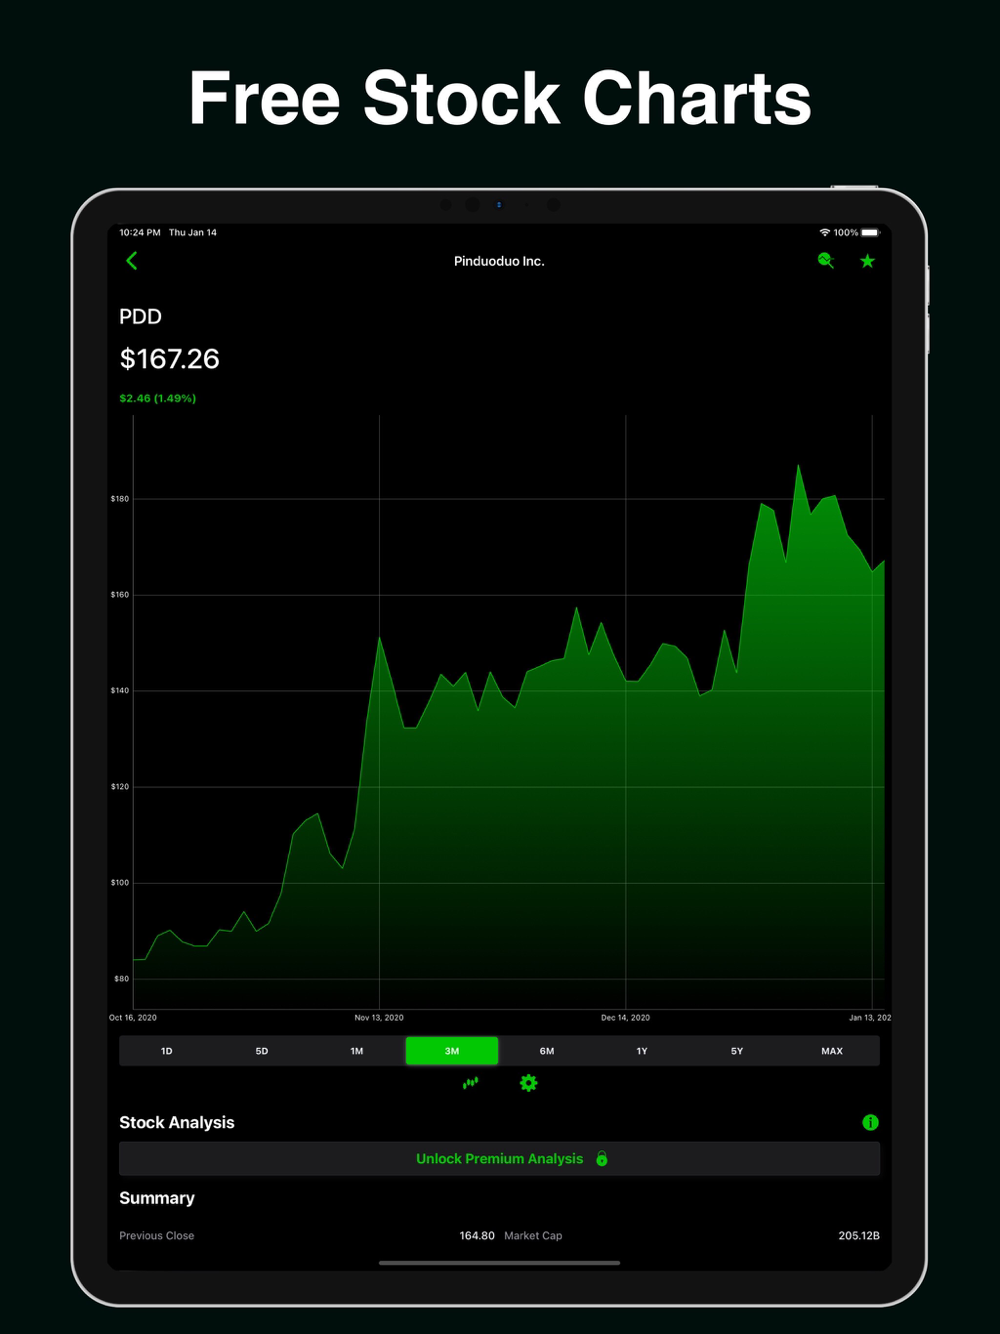Tap the $2.46 (1.49%) change
This screenshot has width=1000, height=1334.
[158, 398]
